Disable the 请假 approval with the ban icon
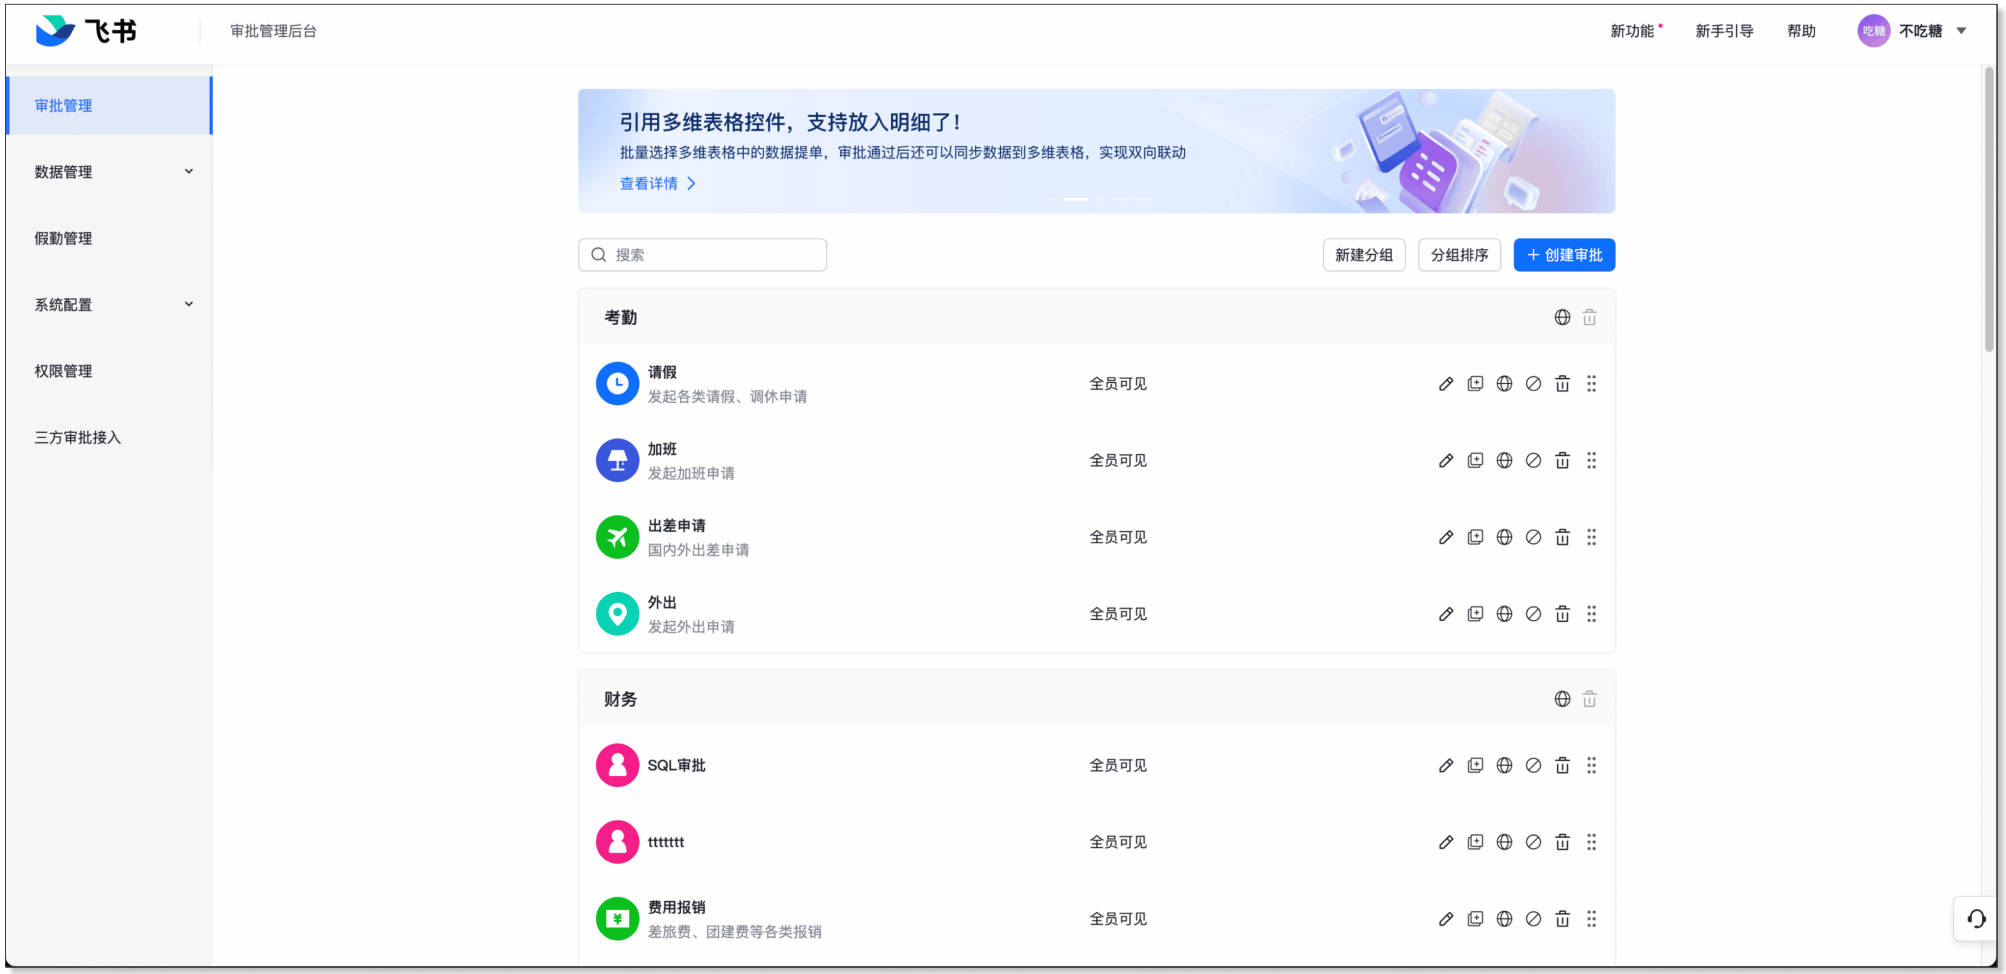This screenshot has width=2006, height=974. click(x=1533, y=384)
